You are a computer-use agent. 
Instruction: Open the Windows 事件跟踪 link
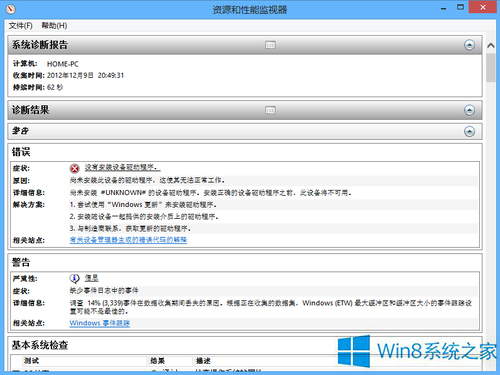(x=100, y=323)
